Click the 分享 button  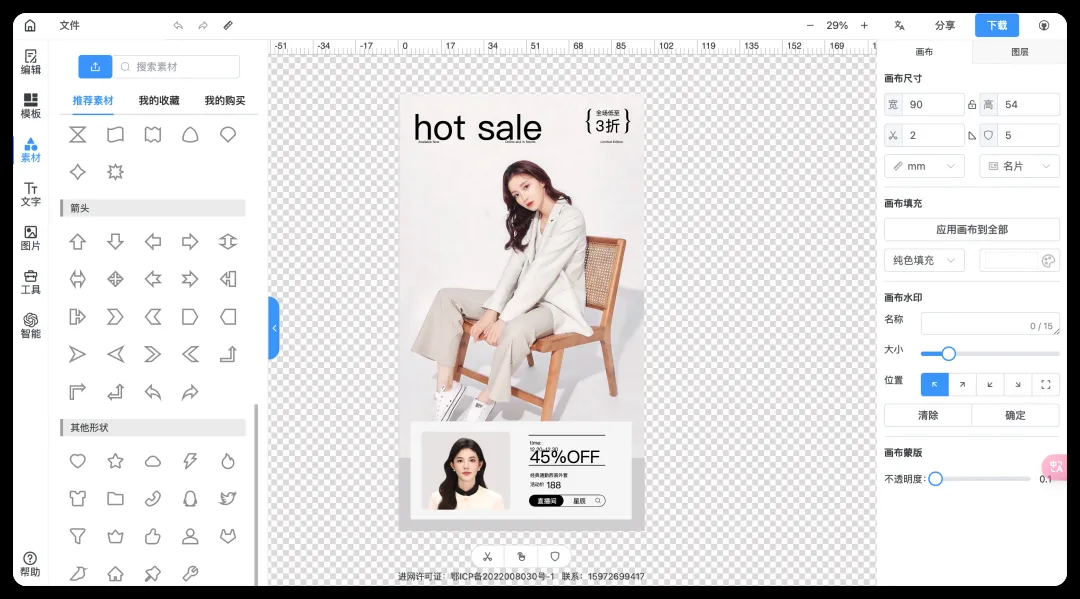[x=945, y=25]
